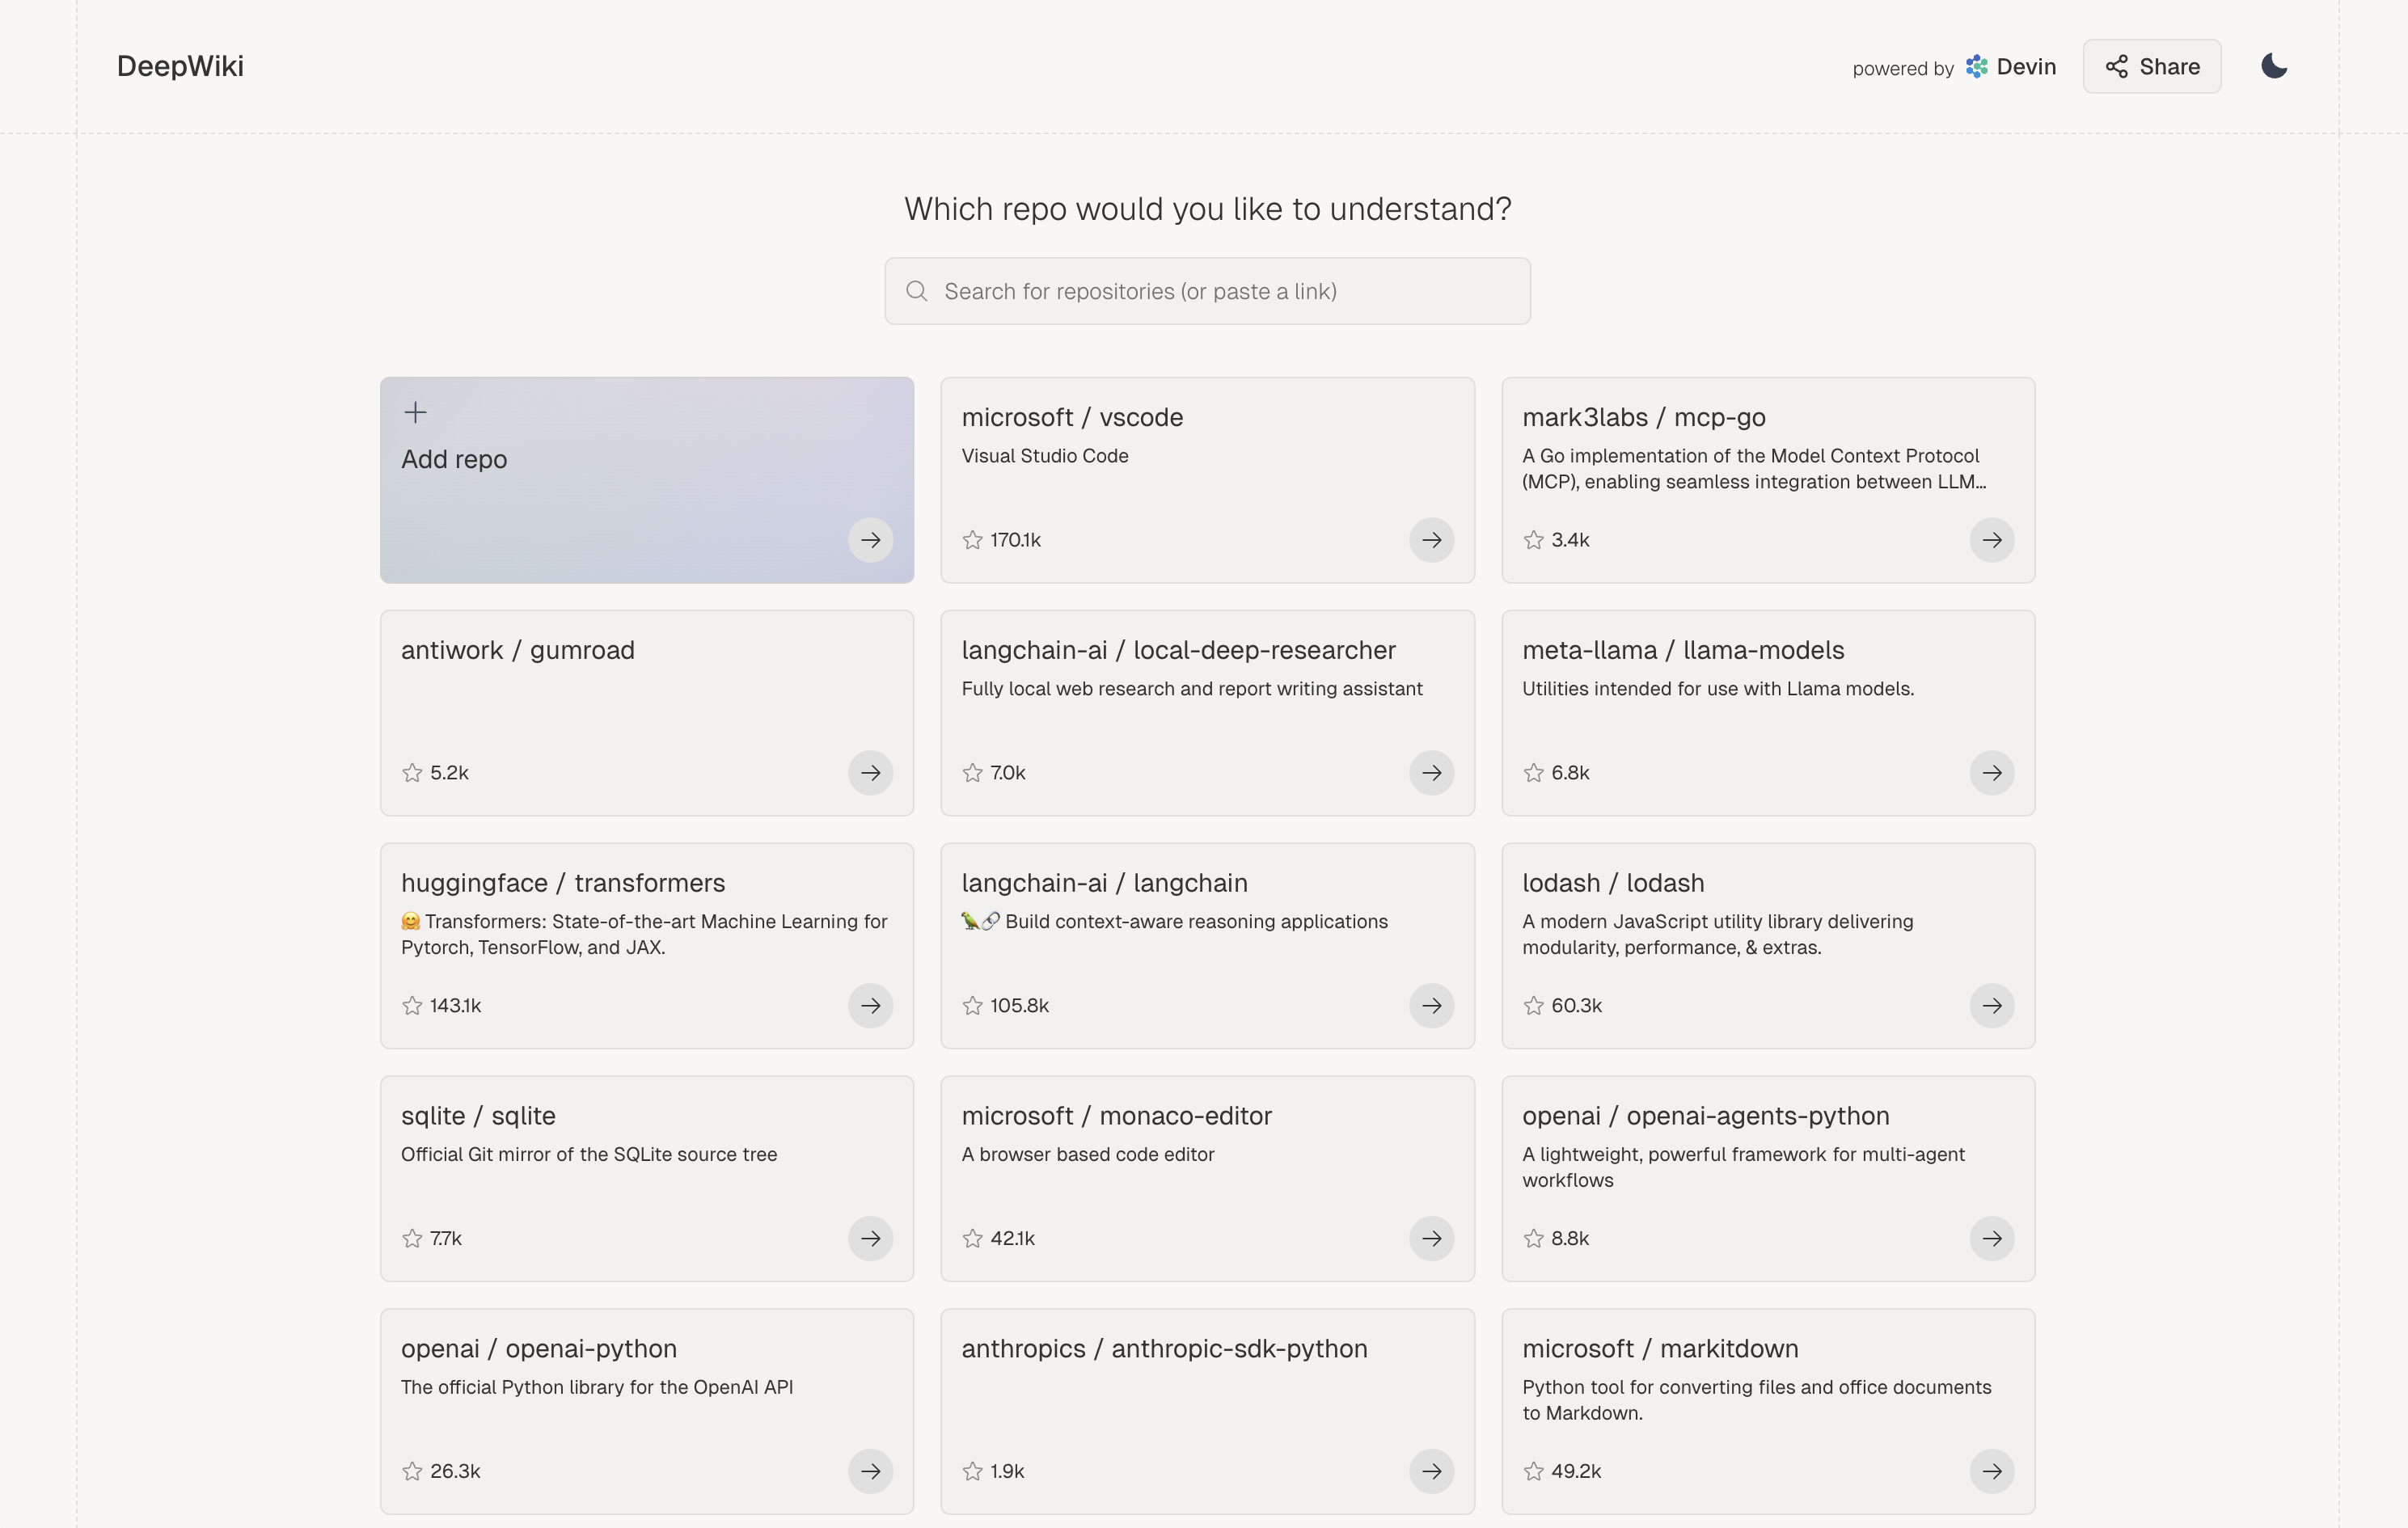
Task: Click arrow icon on mark3labs / mcp-go card
Action: coord(1992,540)
